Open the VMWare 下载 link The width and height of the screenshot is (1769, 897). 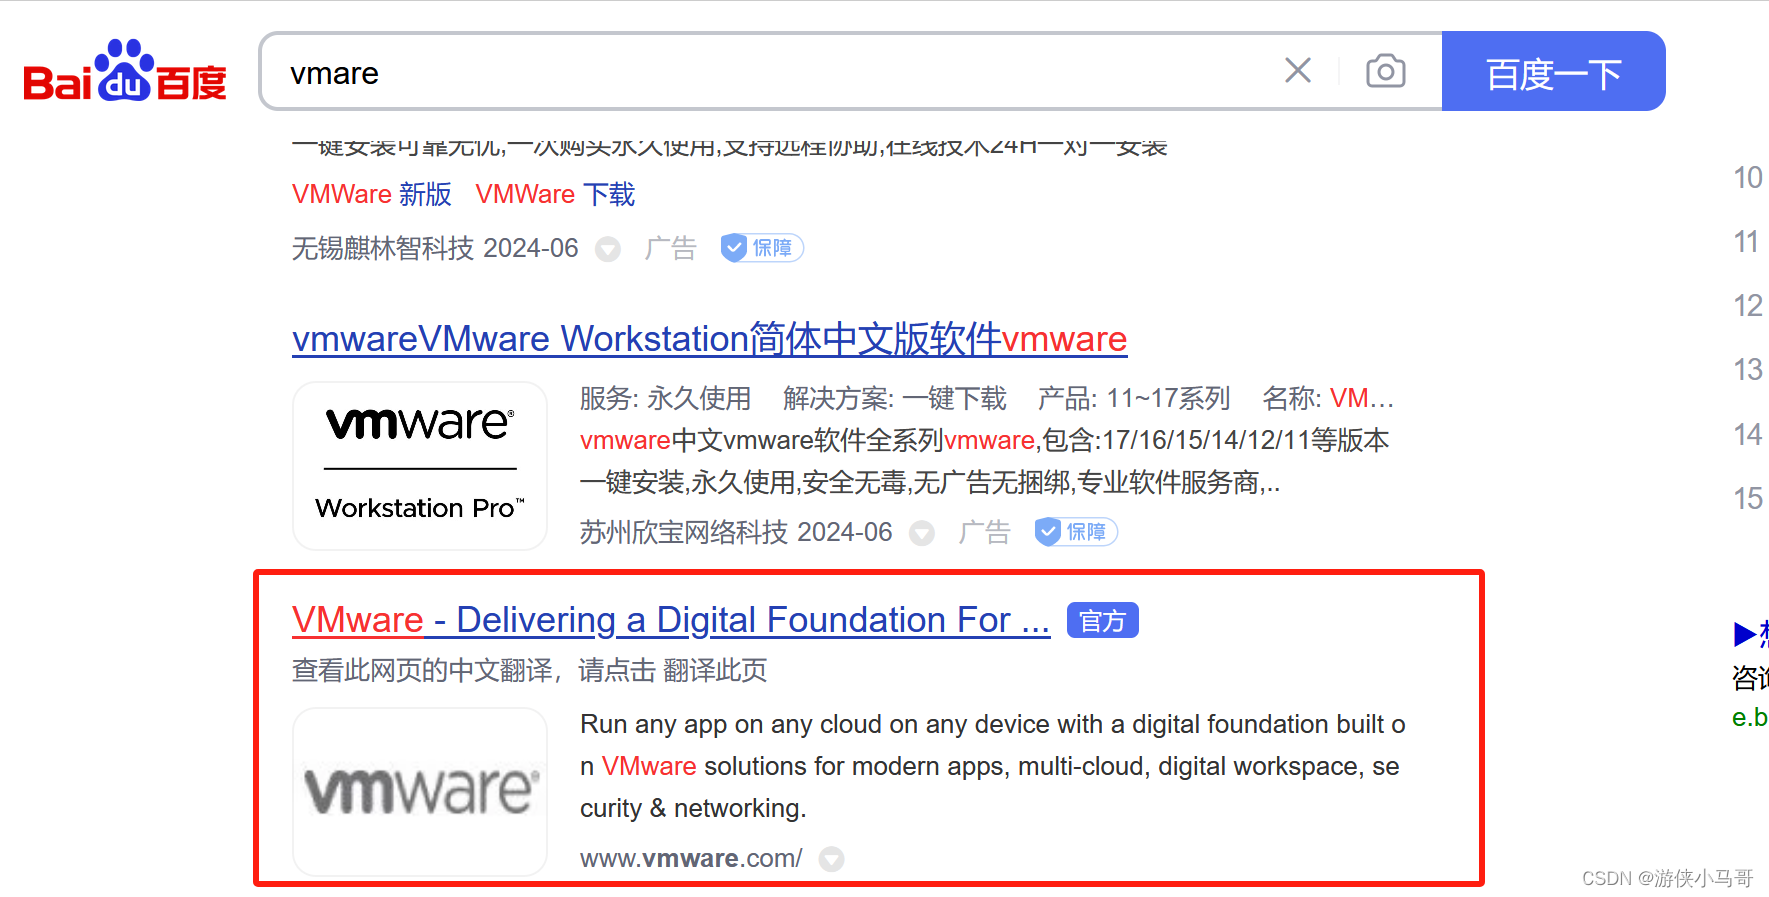pyautogui.click(x=555, y=194)
